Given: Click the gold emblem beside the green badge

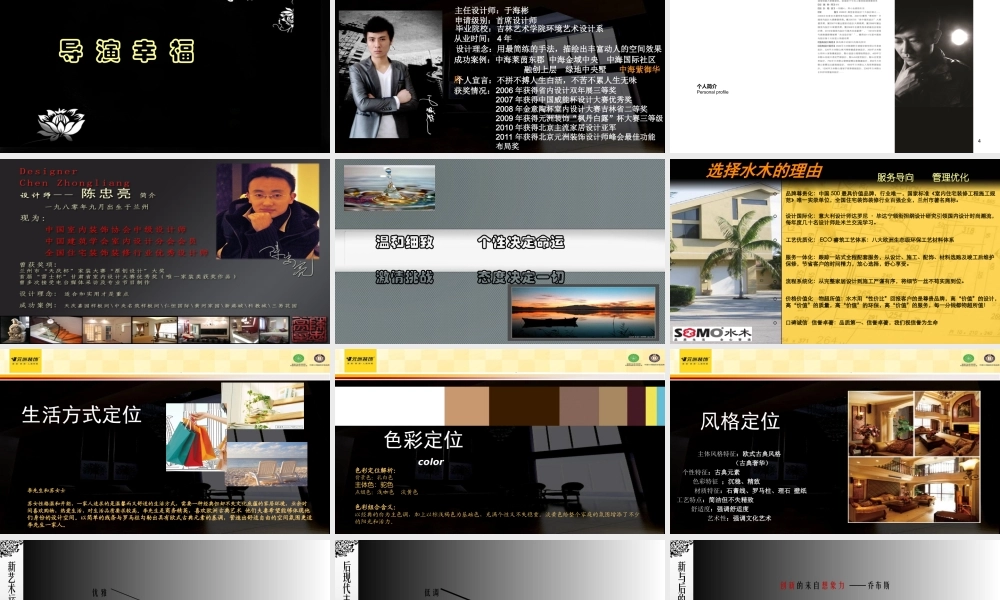Looking at the screenshot, I should (x=319, y=360).
